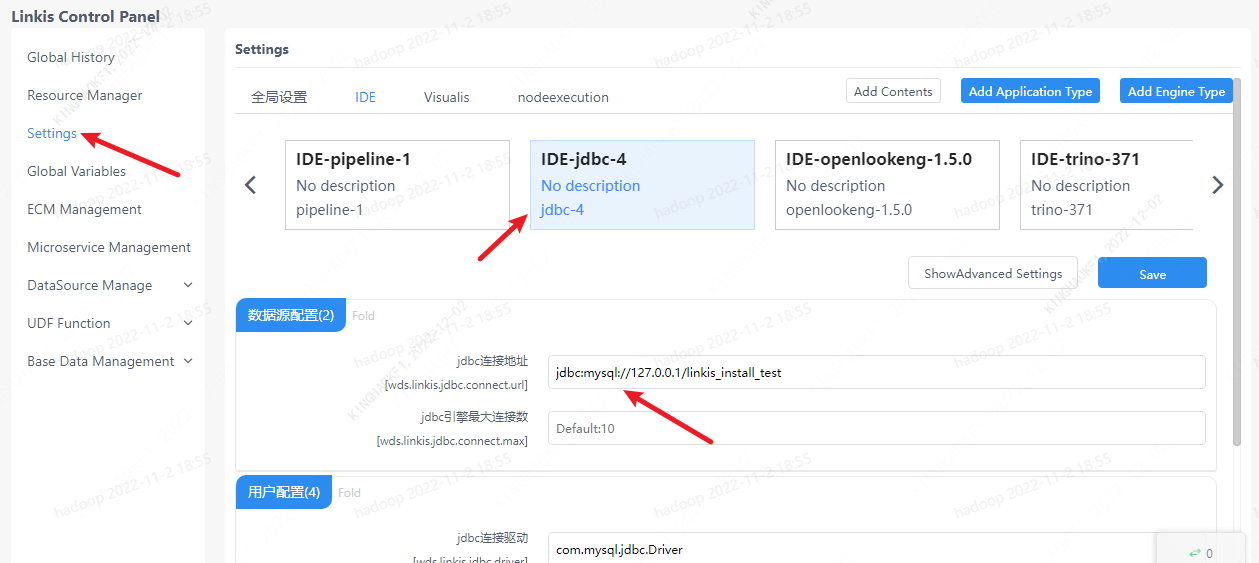Expand the UDF Function submenu

[188, 323]
